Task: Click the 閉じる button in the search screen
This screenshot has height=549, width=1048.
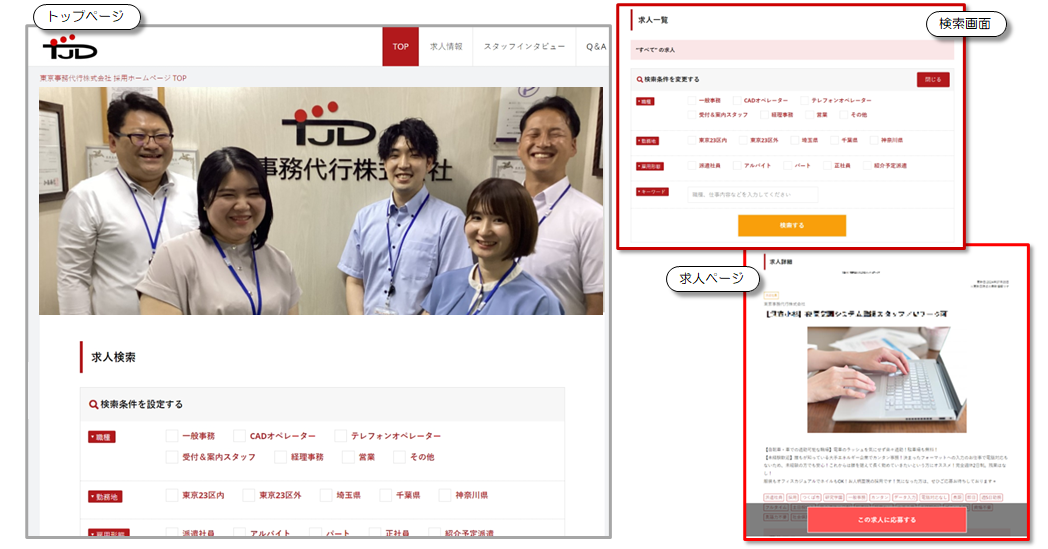Action: (x=933, y=80)
